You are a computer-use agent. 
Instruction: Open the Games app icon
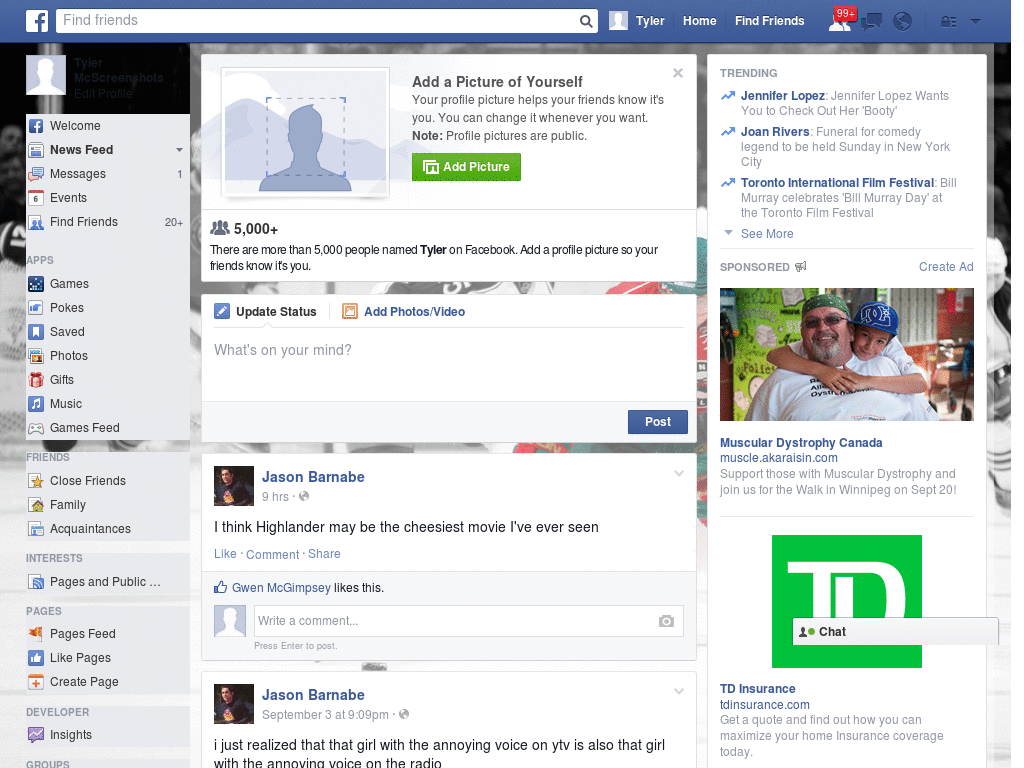click(36, 284)
